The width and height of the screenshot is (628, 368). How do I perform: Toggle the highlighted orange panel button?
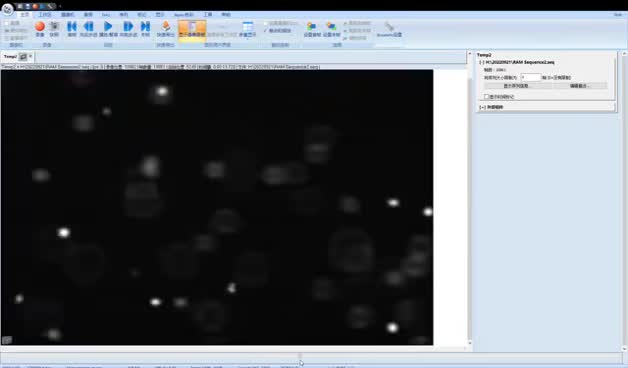point(192,29)
